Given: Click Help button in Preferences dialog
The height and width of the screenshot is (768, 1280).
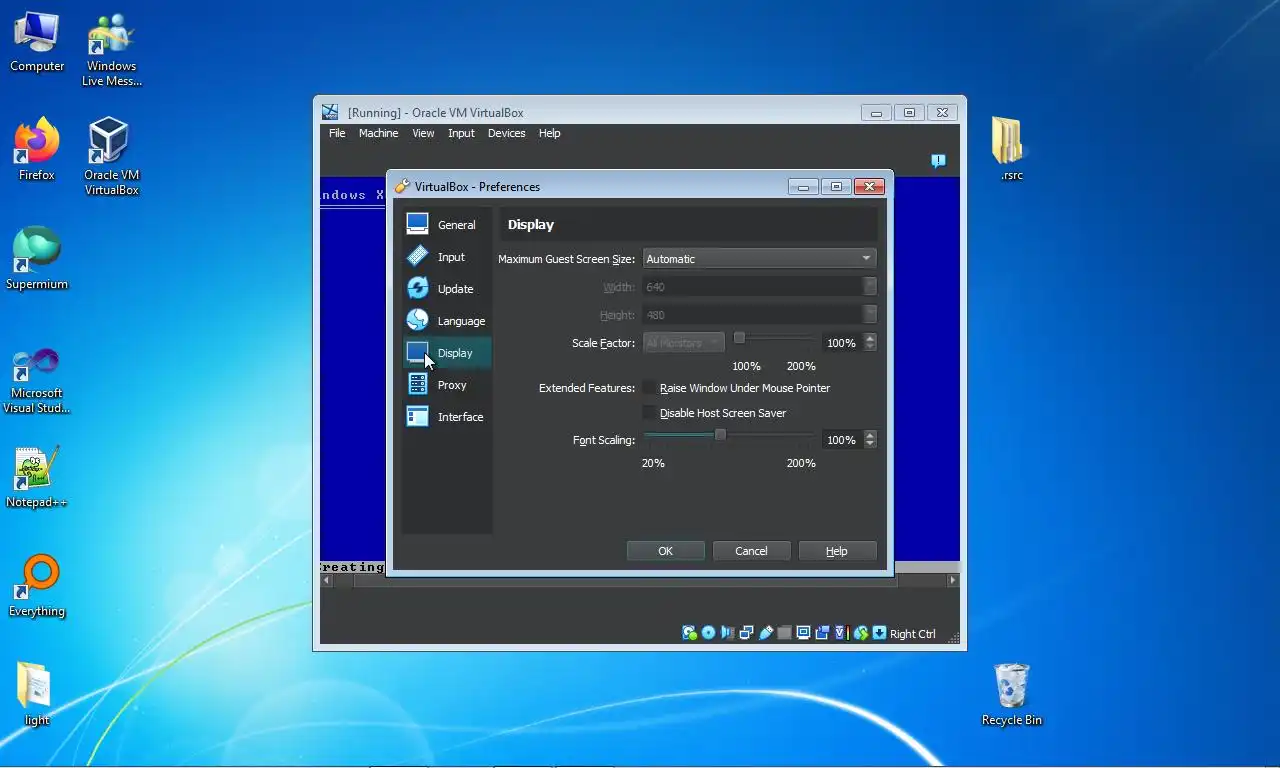Looking at the screenshot, I should (837, 551).
